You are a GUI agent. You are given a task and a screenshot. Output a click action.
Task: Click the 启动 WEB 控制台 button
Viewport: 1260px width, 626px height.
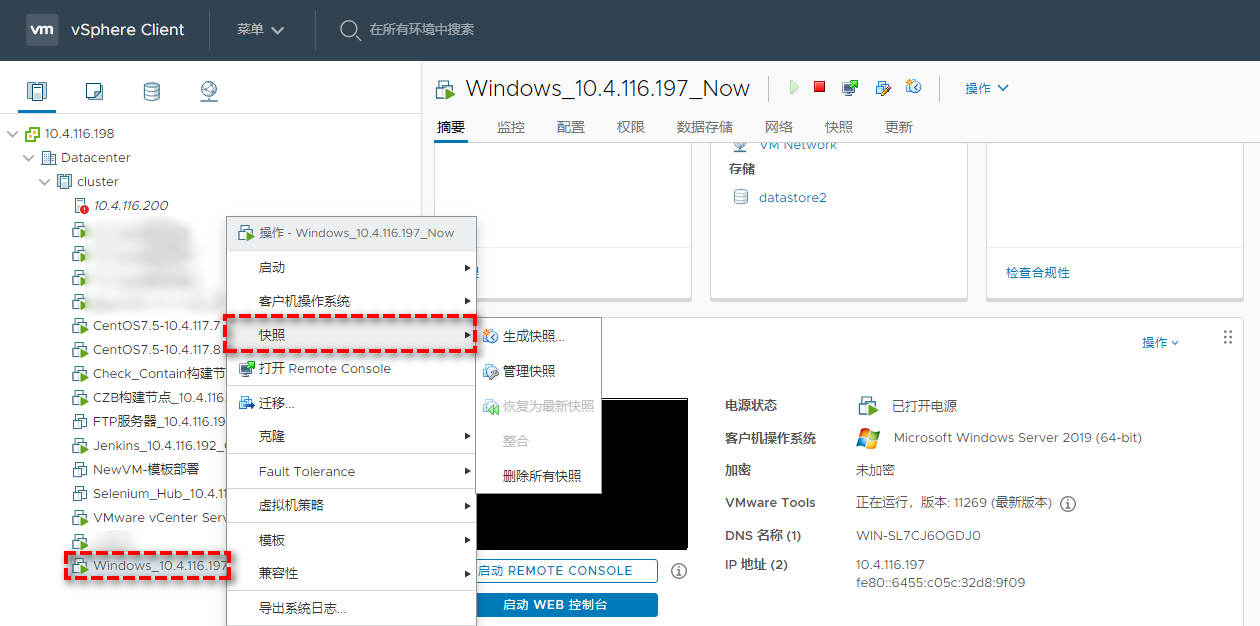pyautogui.click(x=567, y=605)
